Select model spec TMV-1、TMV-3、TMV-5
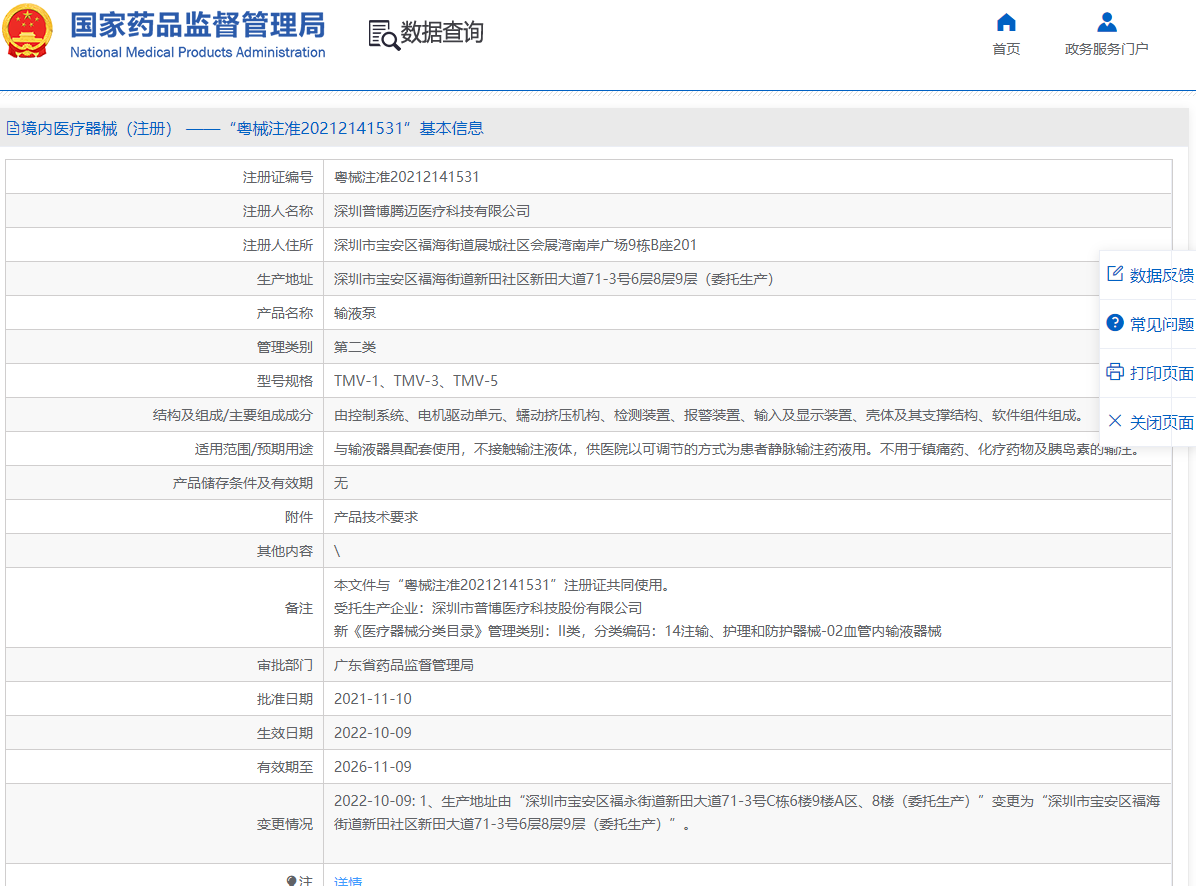The width and height of the screenshot is (1196, 886). [x=416, y=380]
